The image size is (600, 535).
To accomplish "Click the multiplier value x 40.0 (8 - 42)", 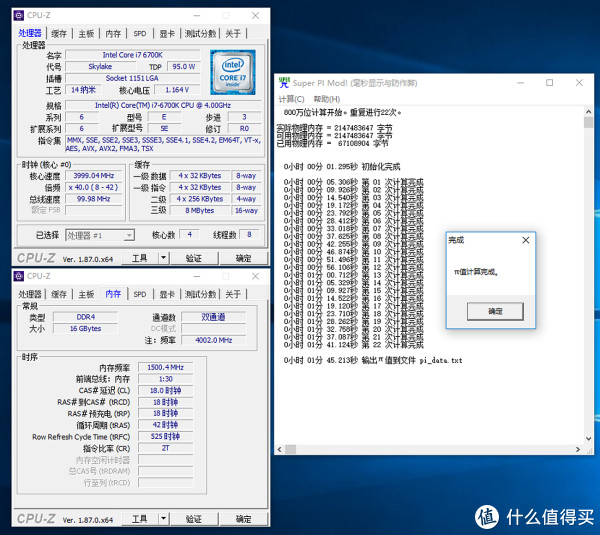I will 94,187.
